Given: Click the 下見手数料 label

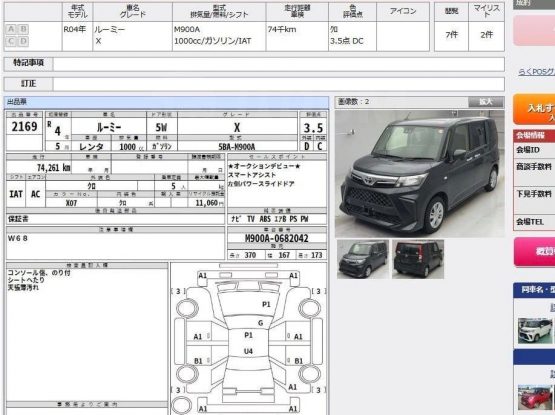Looking at the screenshot, I should click(x=534, y=194).
